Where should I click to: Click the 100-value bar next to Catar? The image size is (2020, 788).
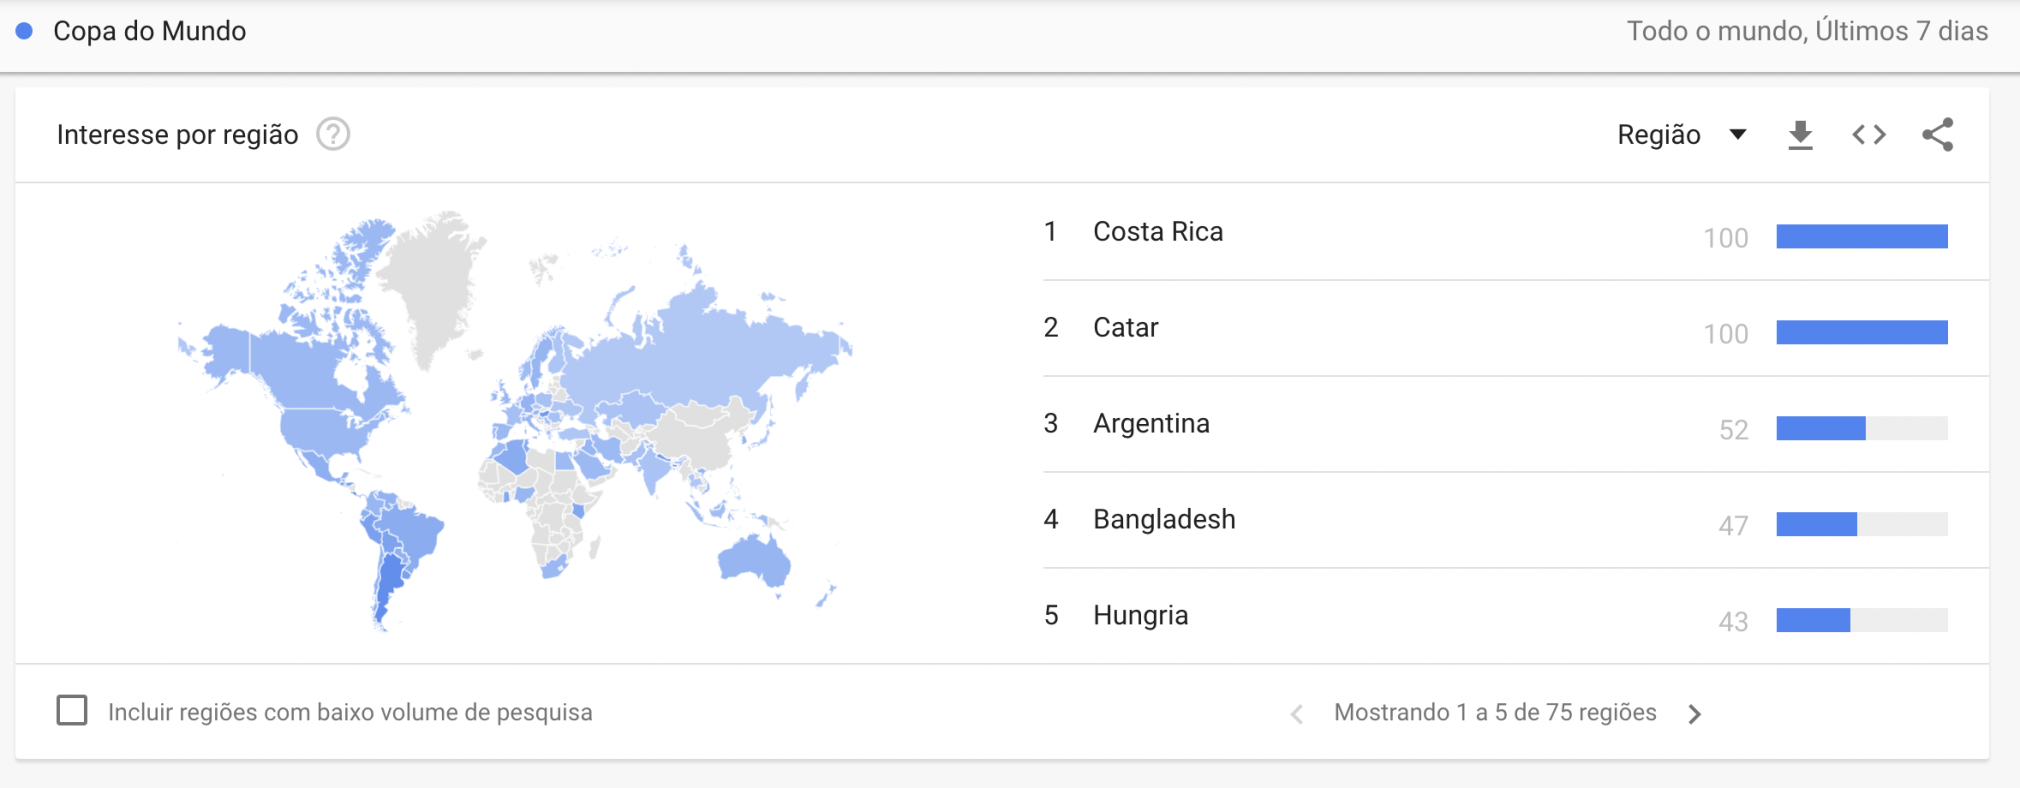(x=1862, y=331)
